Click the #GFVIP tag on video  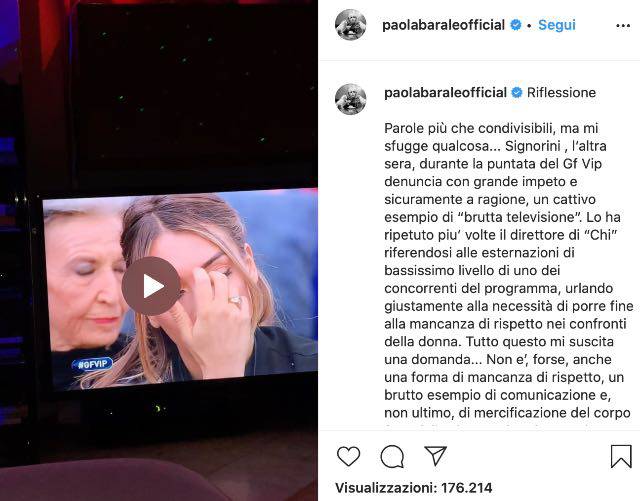click(x=92, y=364)
